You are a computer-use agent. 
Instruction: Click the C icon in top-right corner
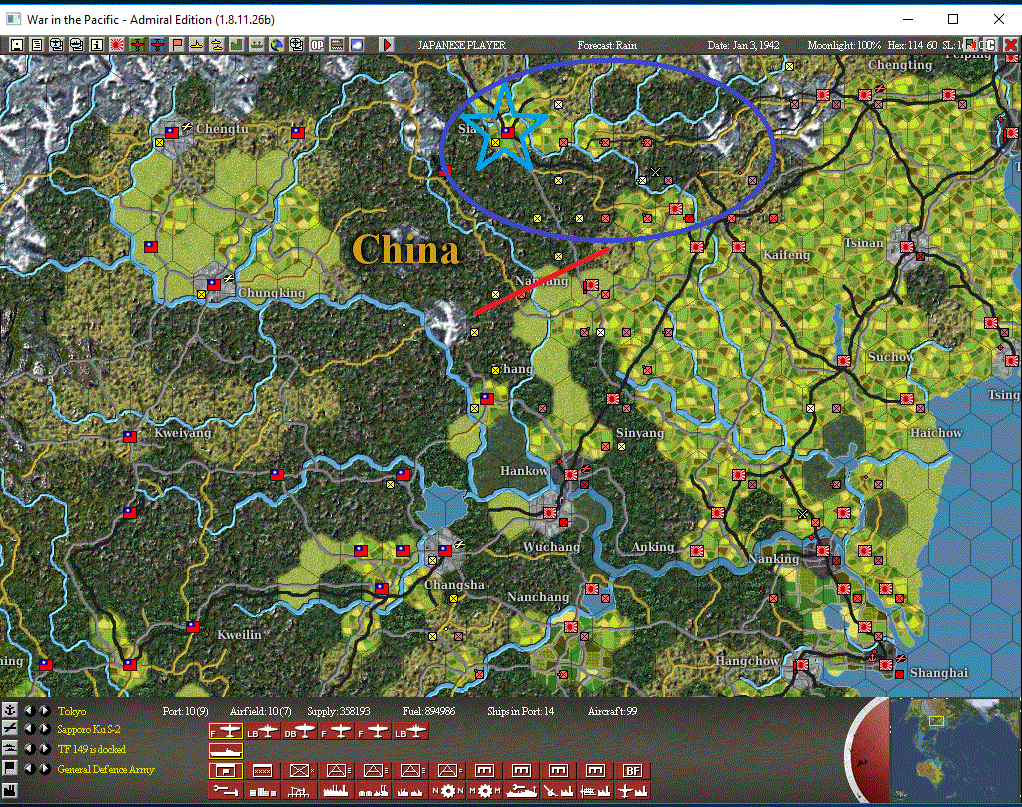coord(991,45)
